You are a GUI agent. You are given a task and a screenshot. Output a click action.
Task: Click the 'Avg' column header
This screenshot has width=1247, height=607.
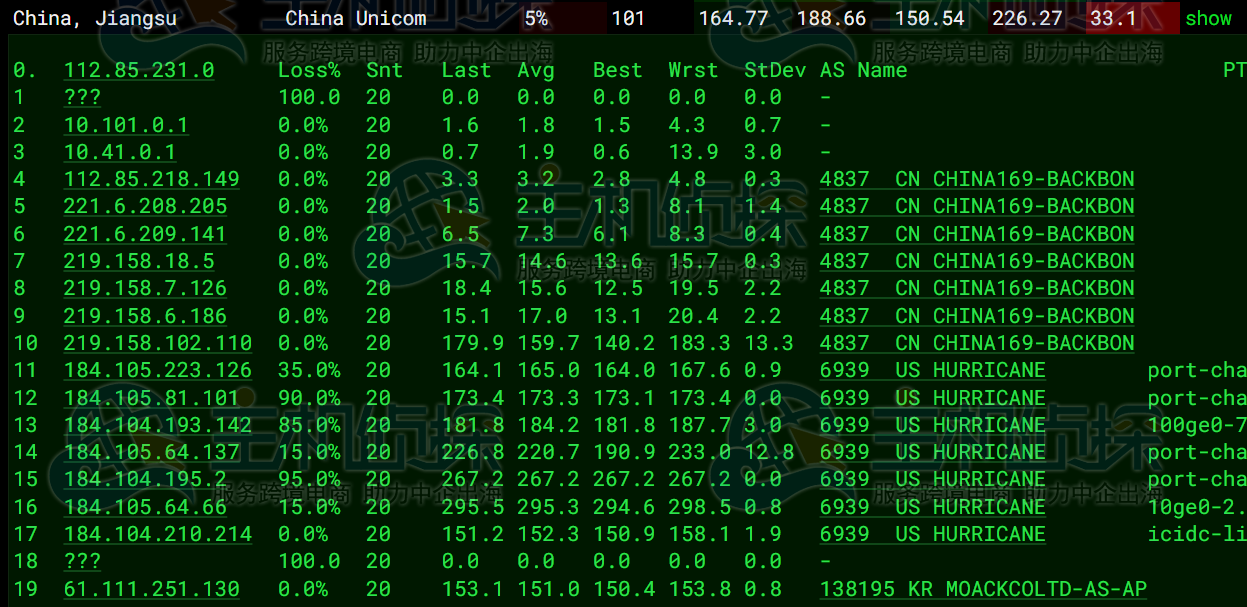pos(536,70)
